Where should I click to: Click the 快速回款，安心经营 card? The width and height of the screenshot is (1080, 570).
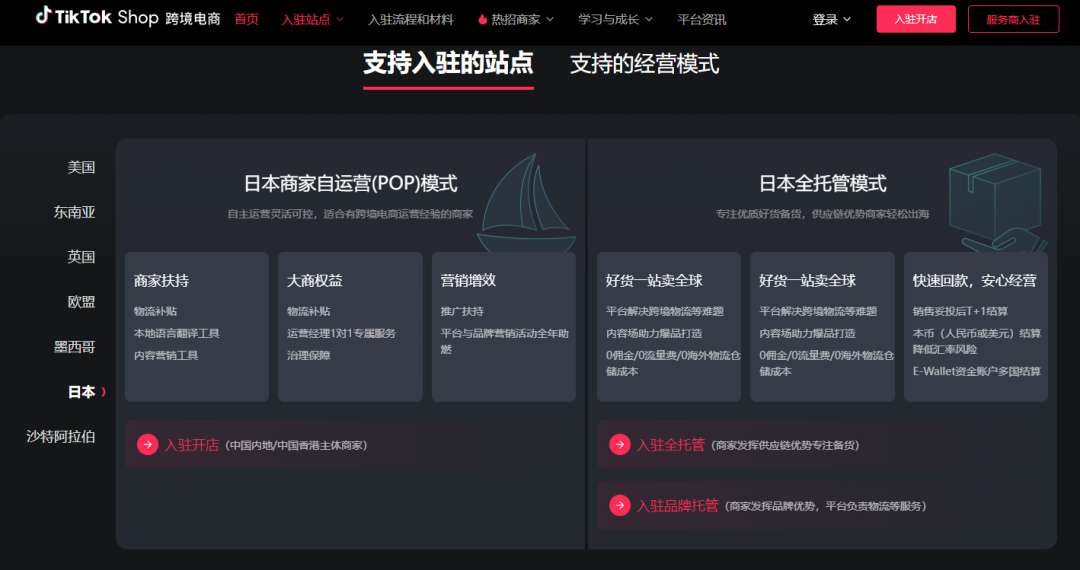coord(975,326)
